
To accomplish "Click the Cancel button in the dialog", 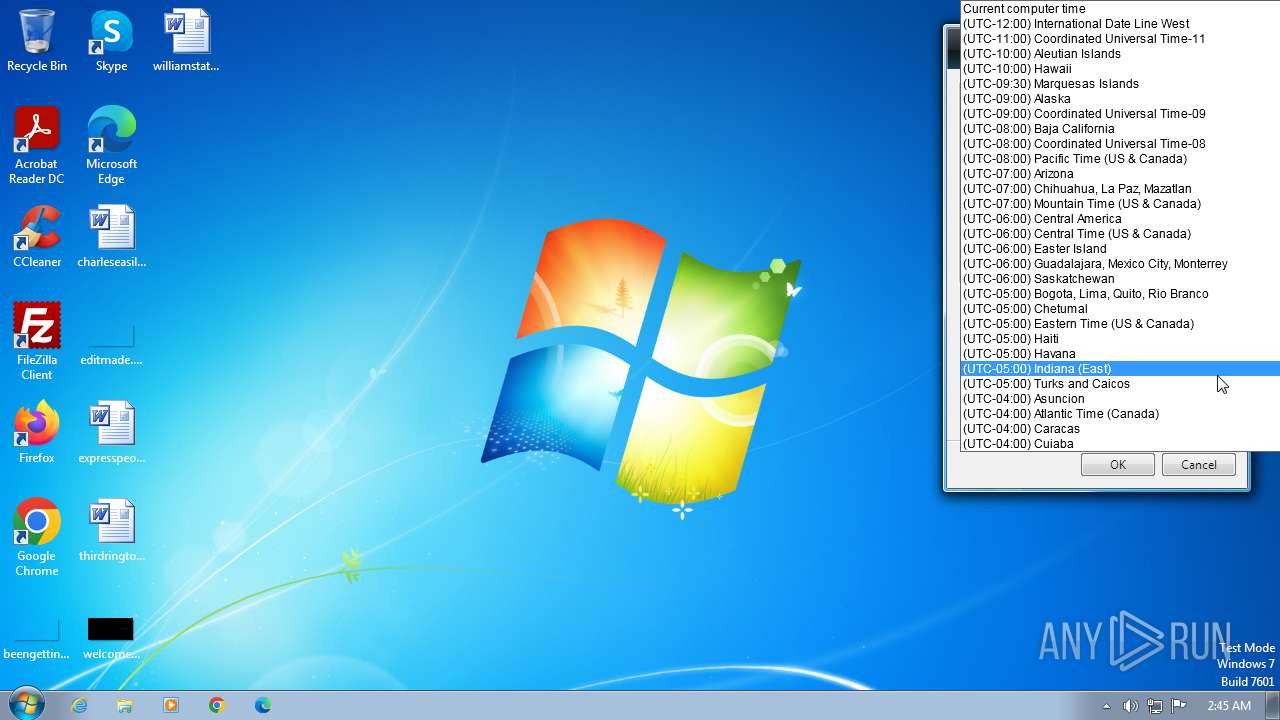I will [1199, 465].
